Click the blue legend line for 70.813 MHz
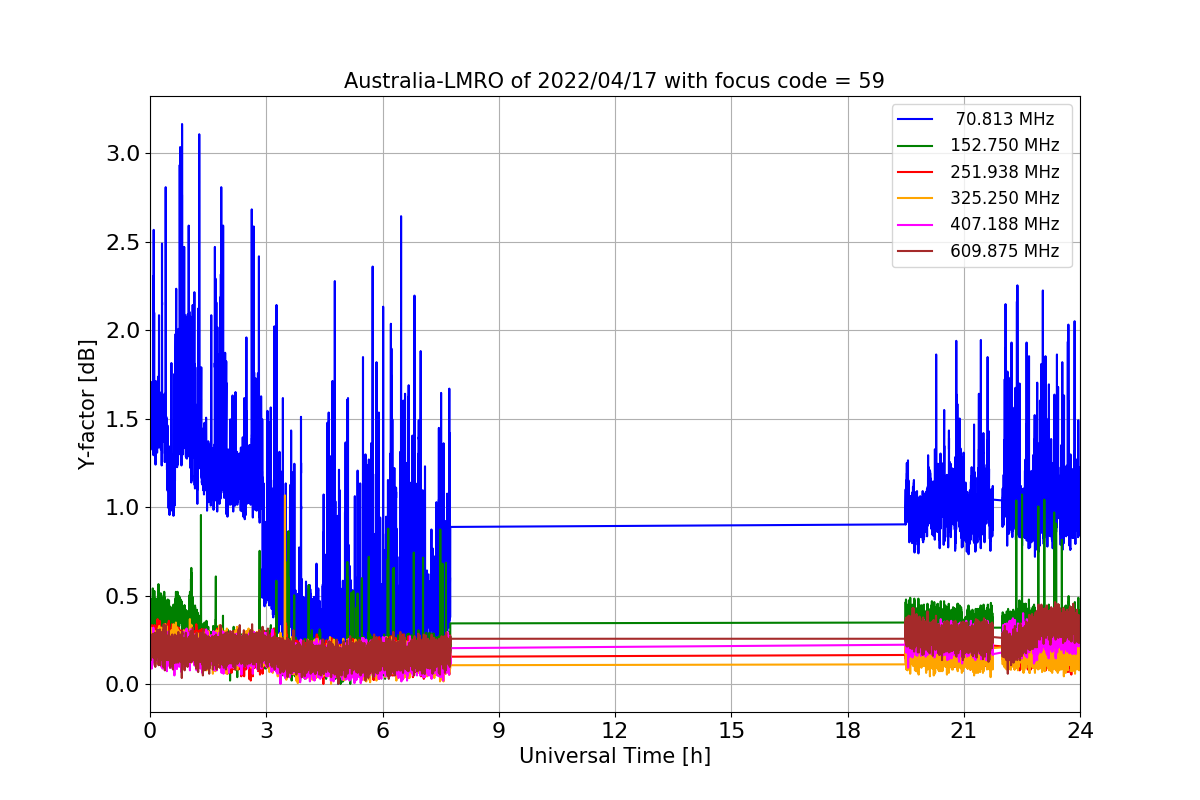This screenshot has height=800, width=1200. pyautogui.click(x=916, y=119)
